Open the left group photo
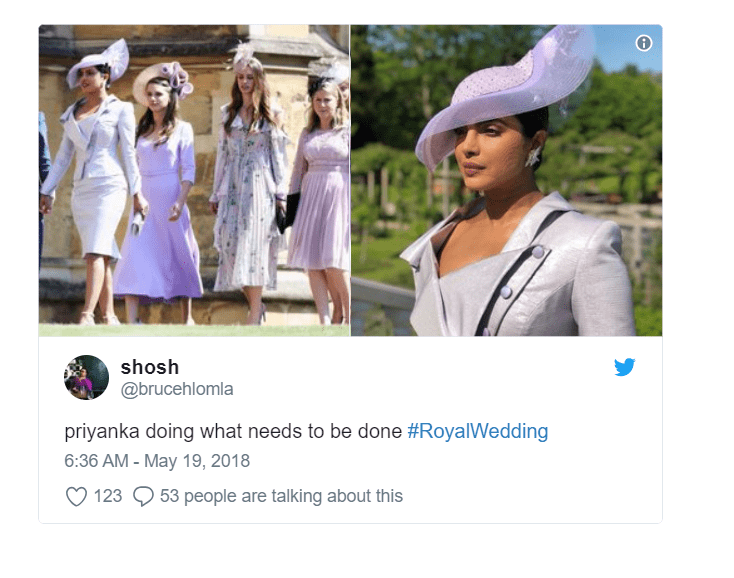The image size is (734, 578). coord(194,180)
